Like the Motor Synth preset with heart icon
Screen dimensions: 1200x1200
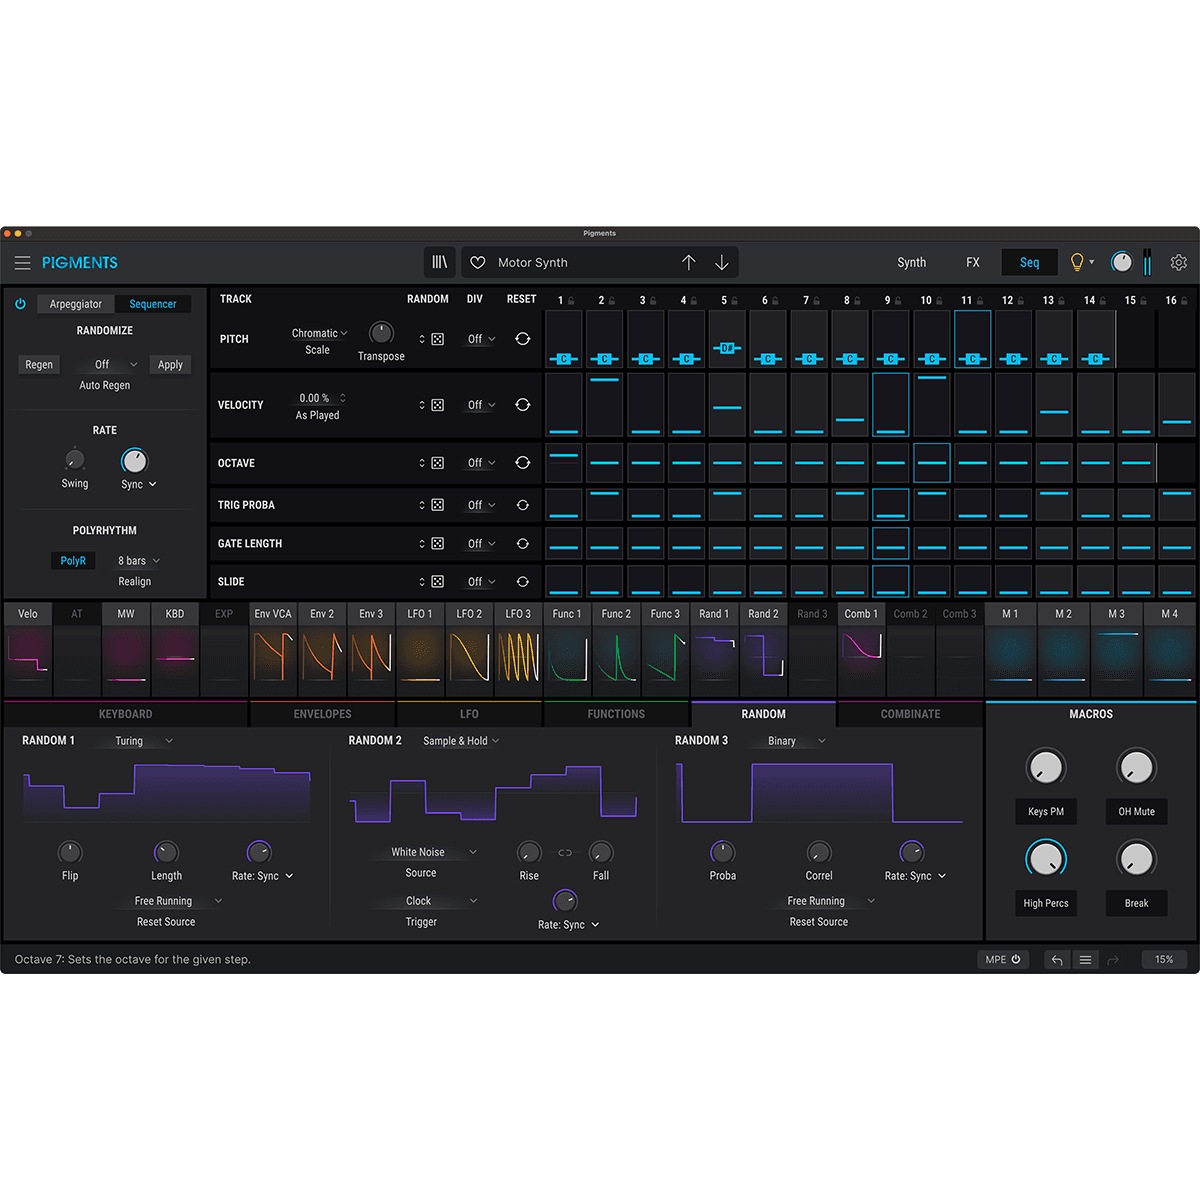[478, 263]
